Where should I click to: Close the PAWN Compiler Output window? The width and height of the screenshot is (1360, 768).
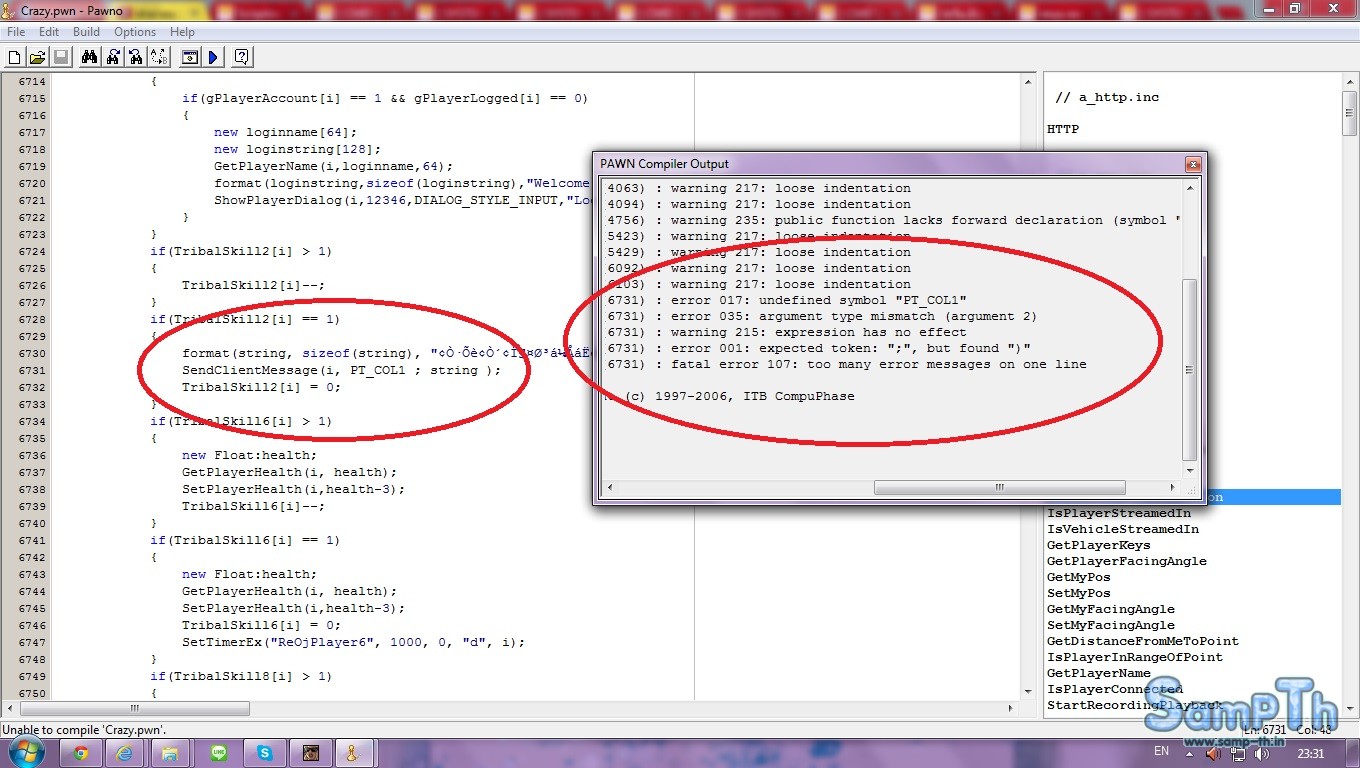pyautogui.click(x=1192, y=164)
